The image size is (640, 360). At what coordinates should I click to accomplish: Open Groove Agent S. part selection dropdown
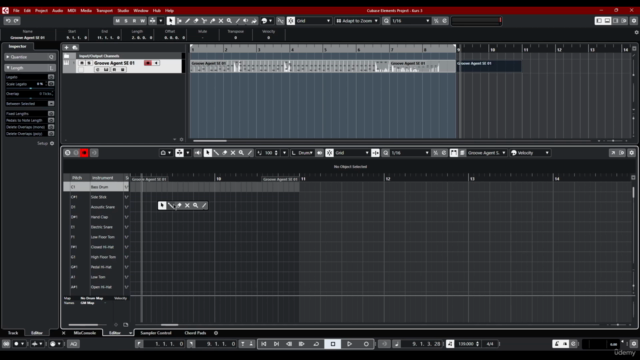point(486,153)
